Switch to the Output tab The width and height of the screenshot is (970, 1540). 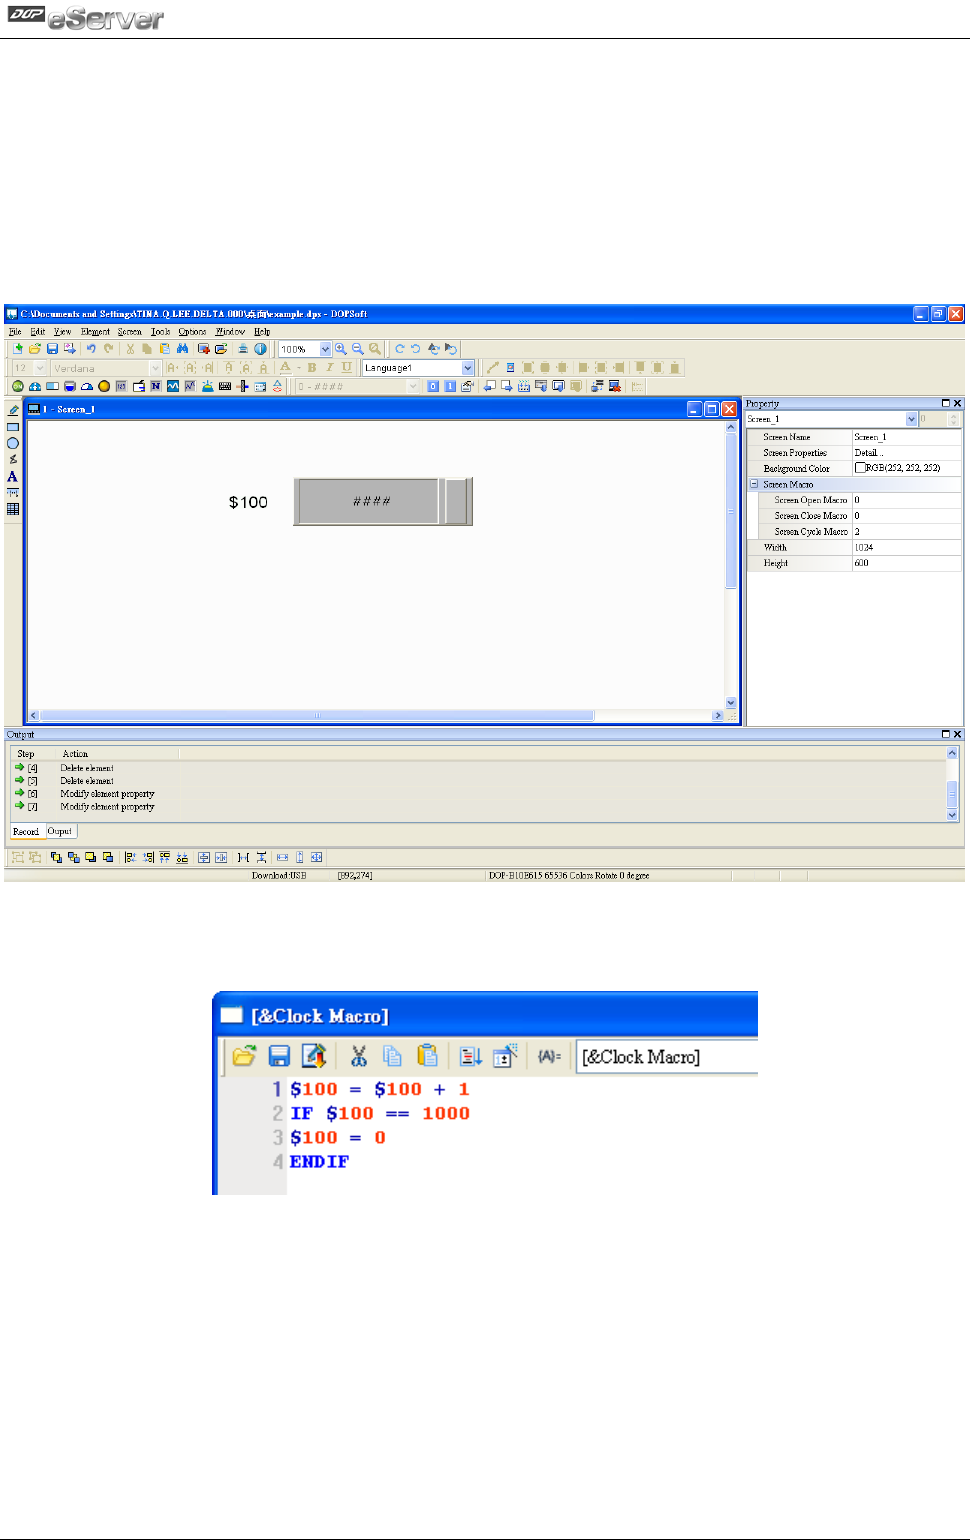pos(60,831)
